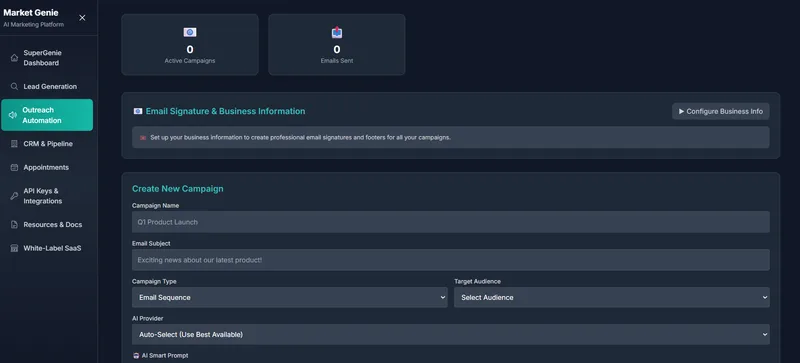This screenshot has height=363, width=800.
Task: Click the document icon beside Resources & Docs
Action: pos(14,225)
